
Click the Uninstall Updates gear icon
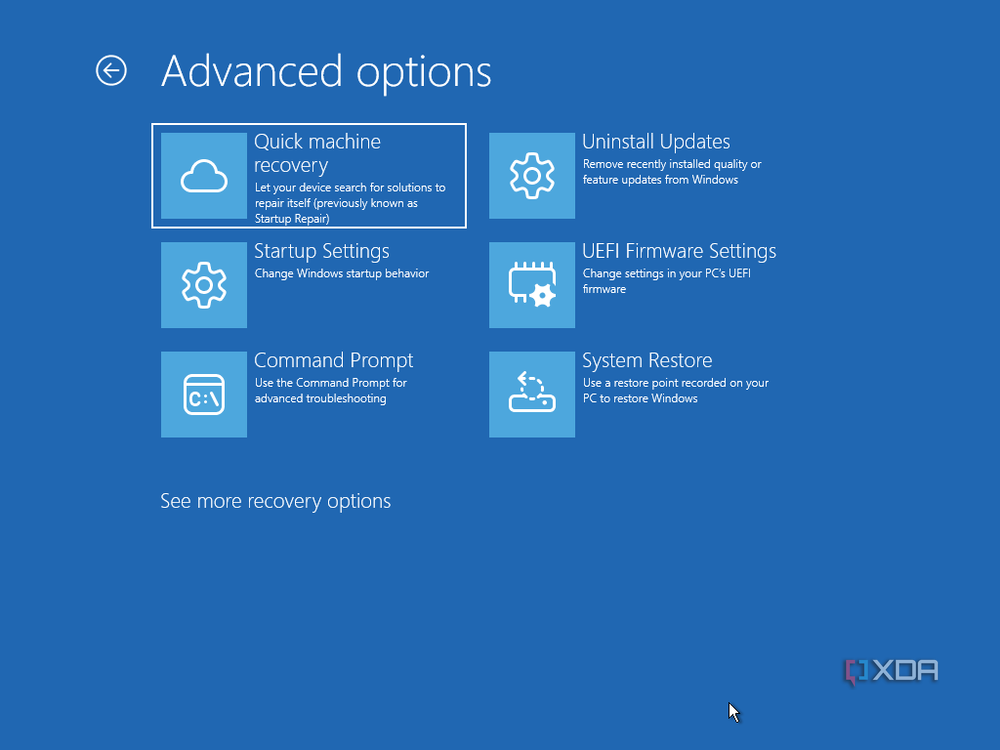coord(532,176)
